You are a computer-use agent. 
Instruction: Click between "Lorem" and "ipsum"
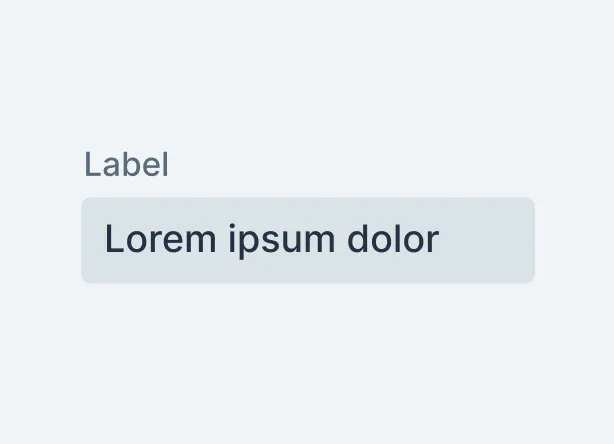pyautogui.click(x=222, y=240)
